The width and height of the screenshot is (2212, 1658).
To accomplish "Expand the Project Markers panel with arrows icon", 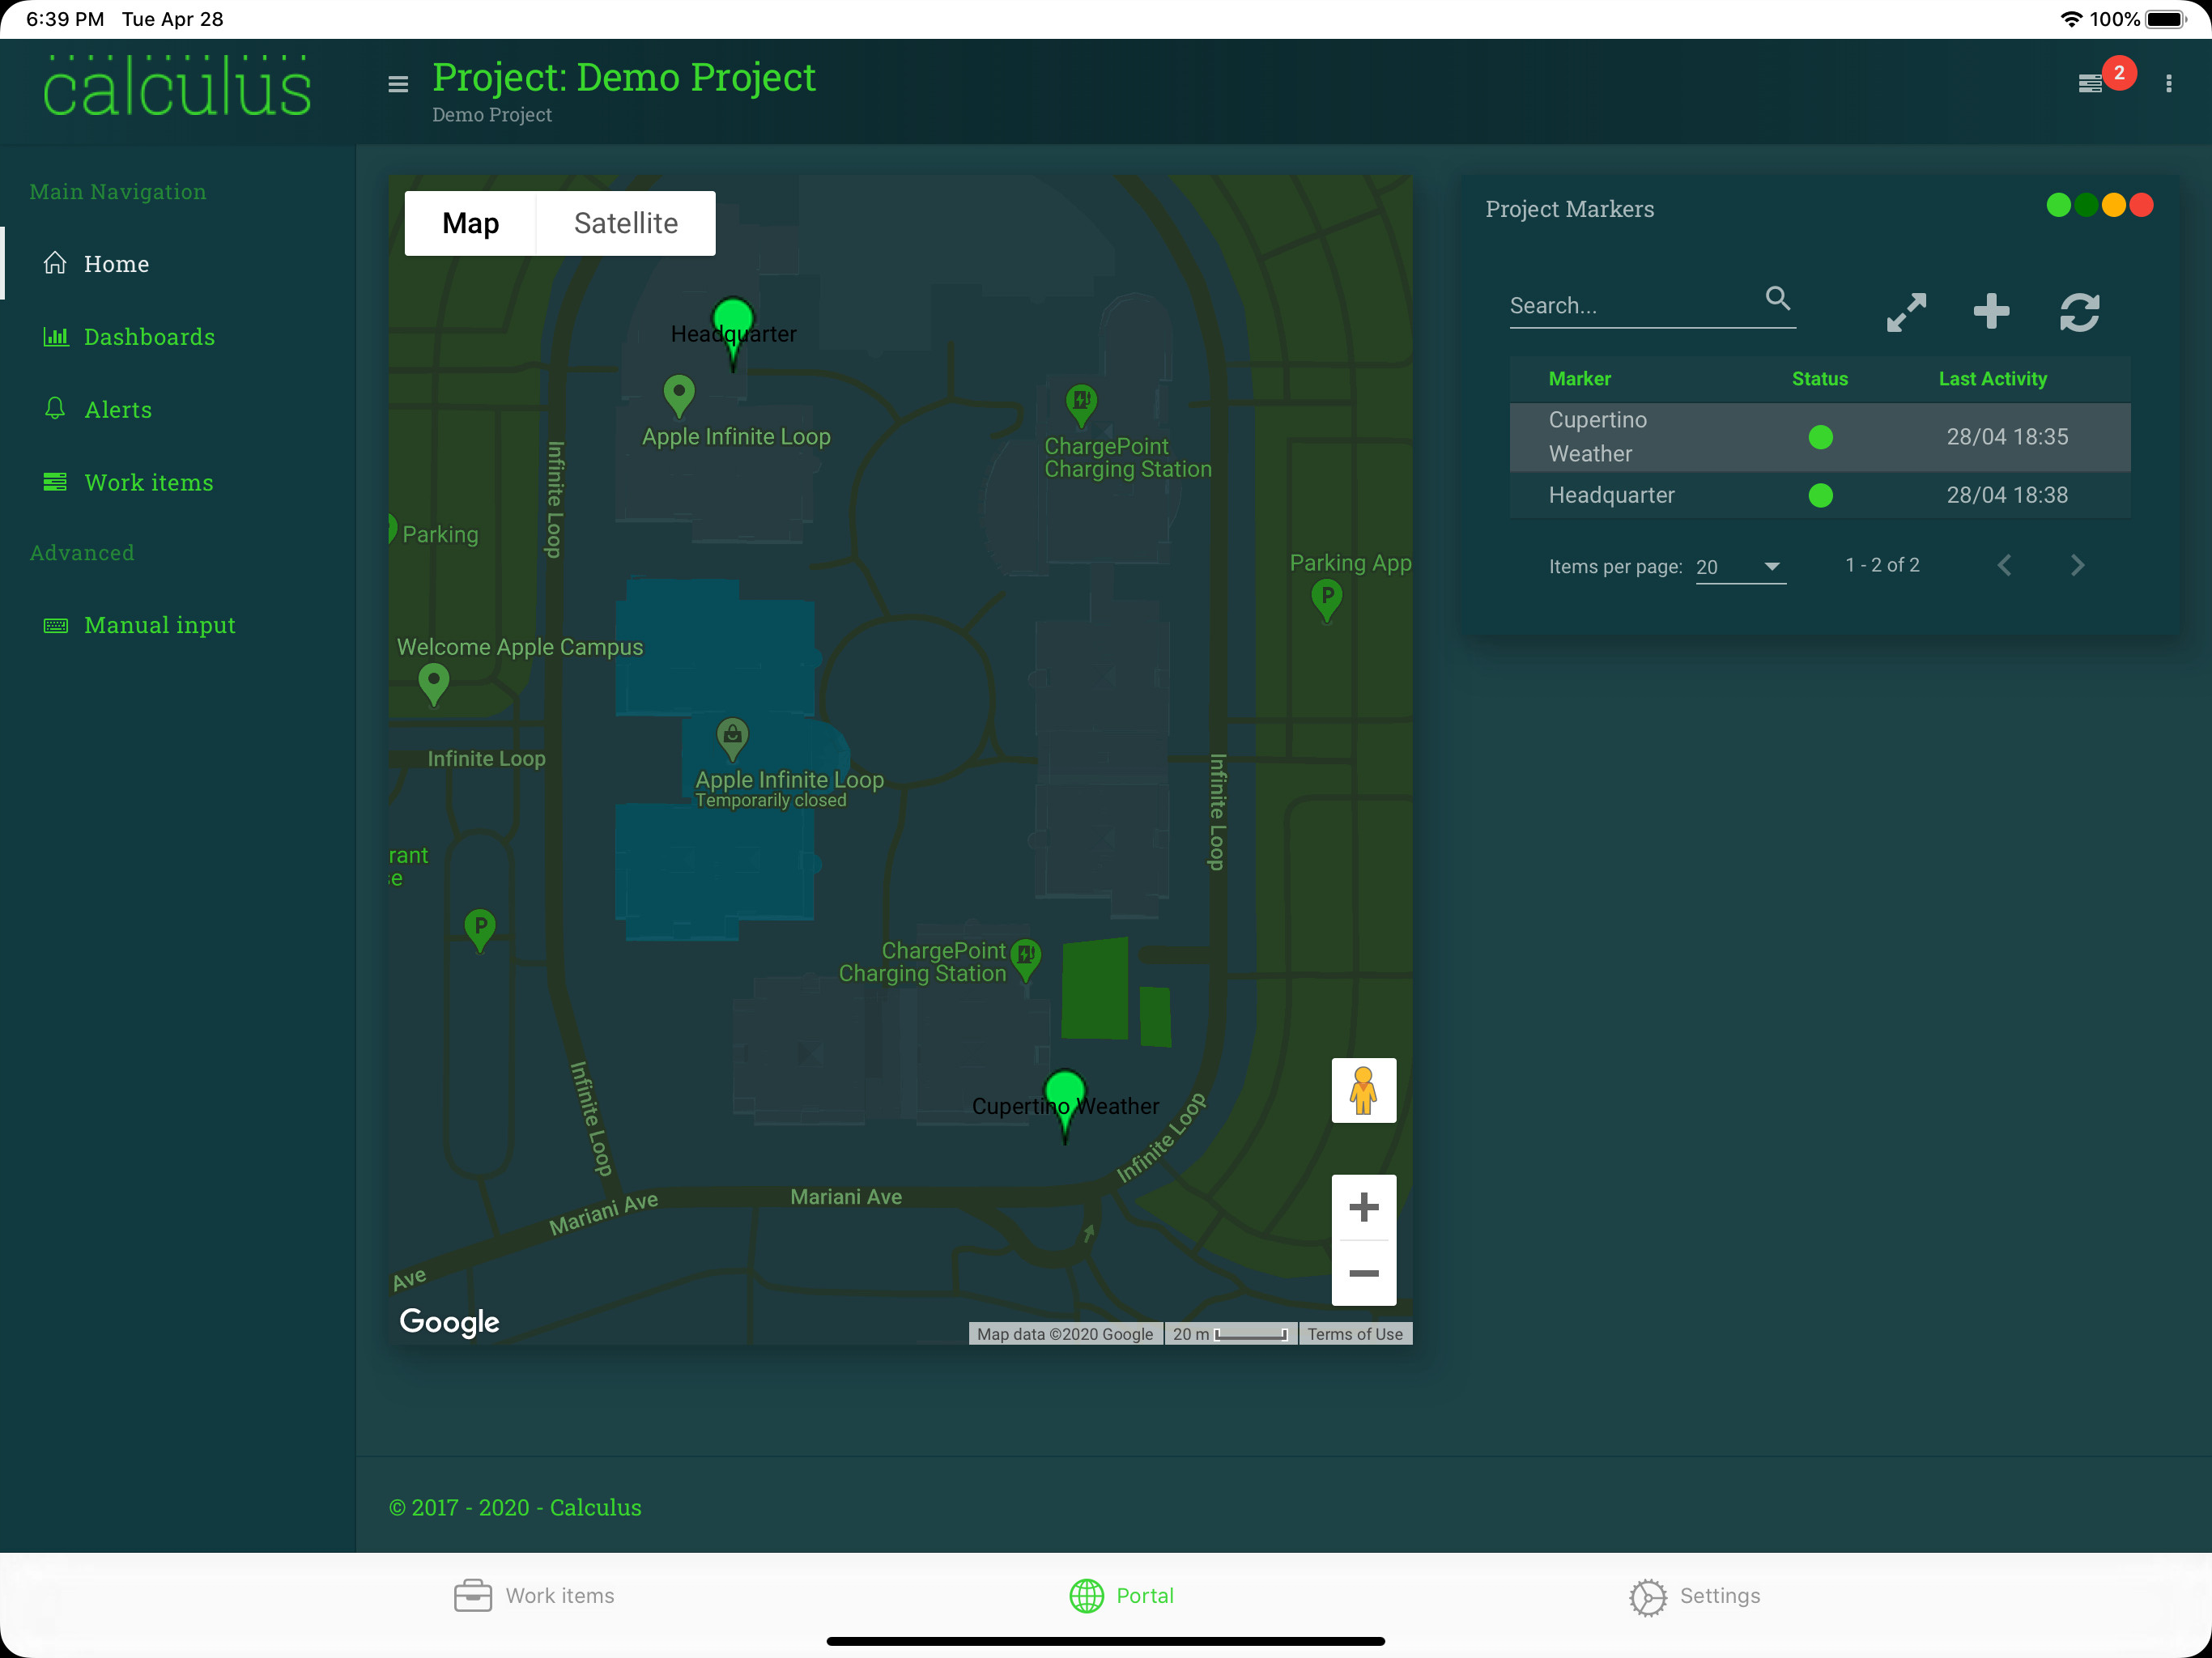I will (x=1906, y=312).
